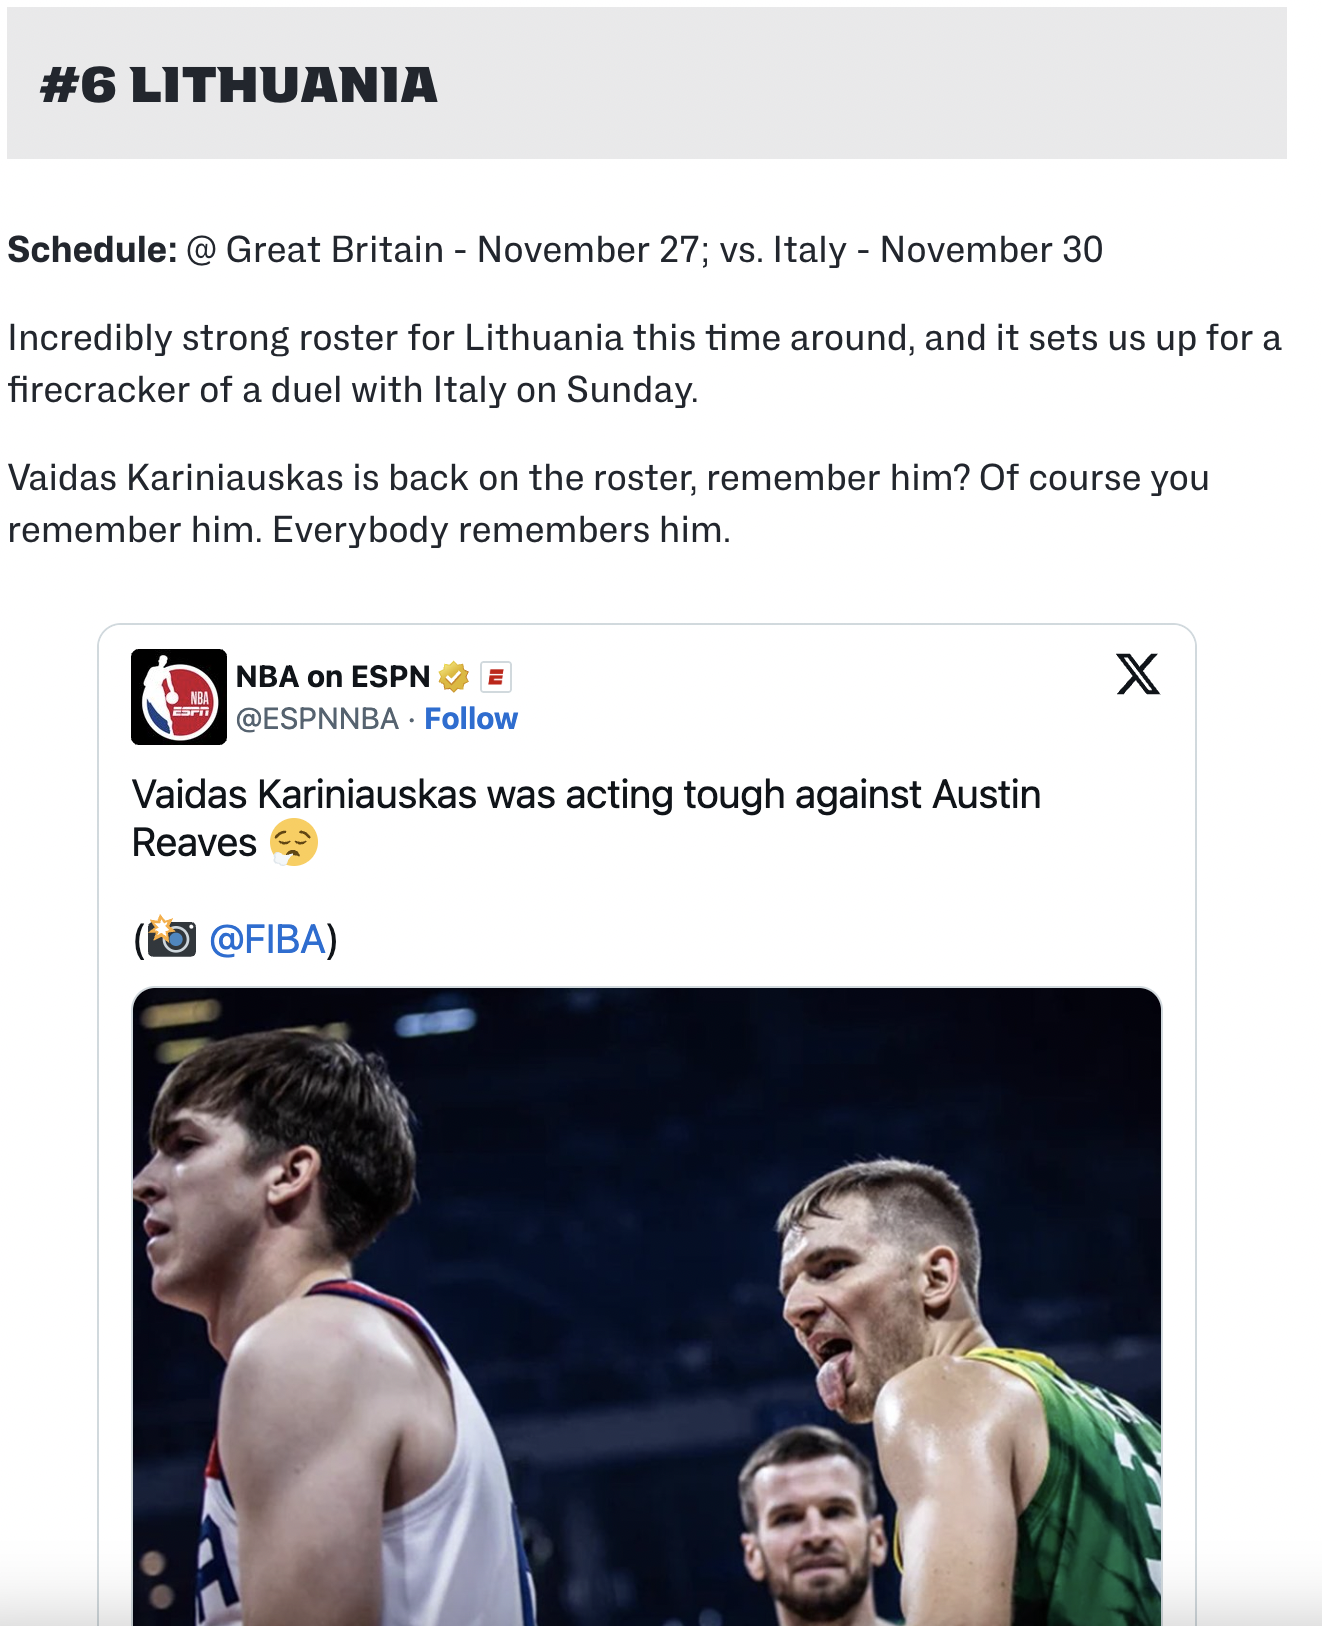This screenshot has width=1322, height=1626.
Task: Click the emoji after the word Reaves
Action: (294, 842)
